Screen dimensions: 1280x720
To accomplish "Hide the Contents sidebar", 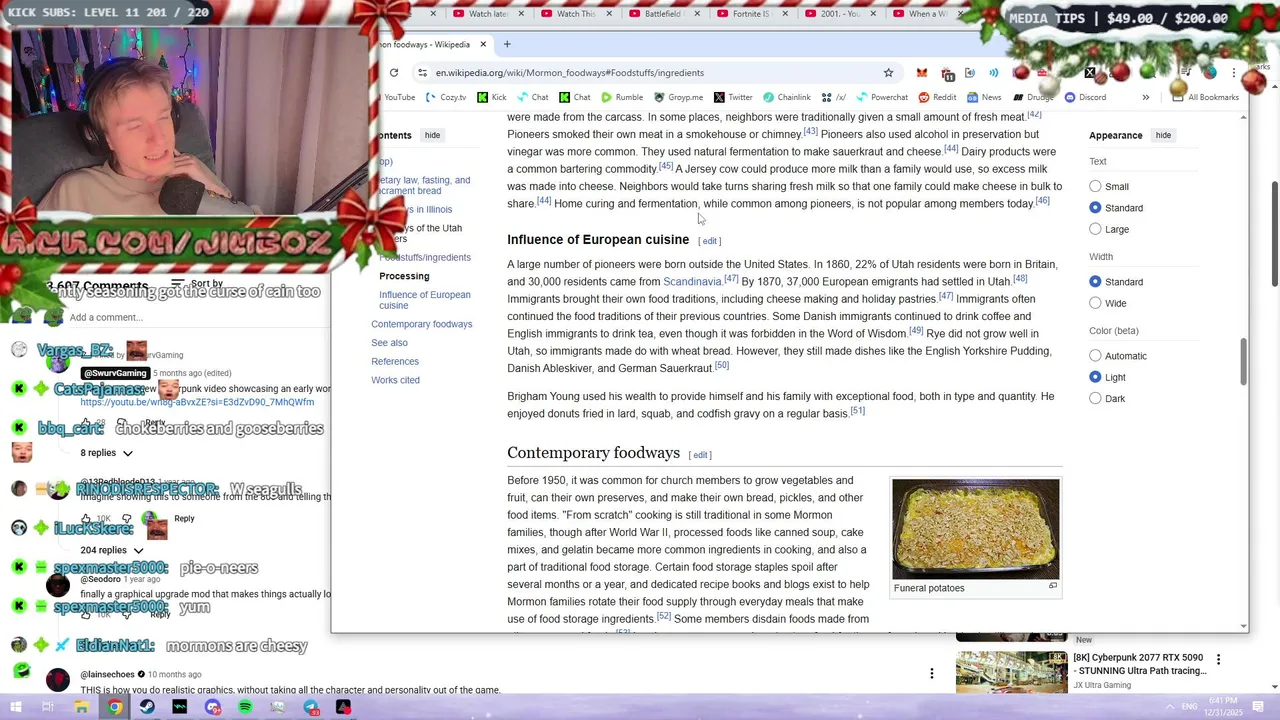I will 432,135.
